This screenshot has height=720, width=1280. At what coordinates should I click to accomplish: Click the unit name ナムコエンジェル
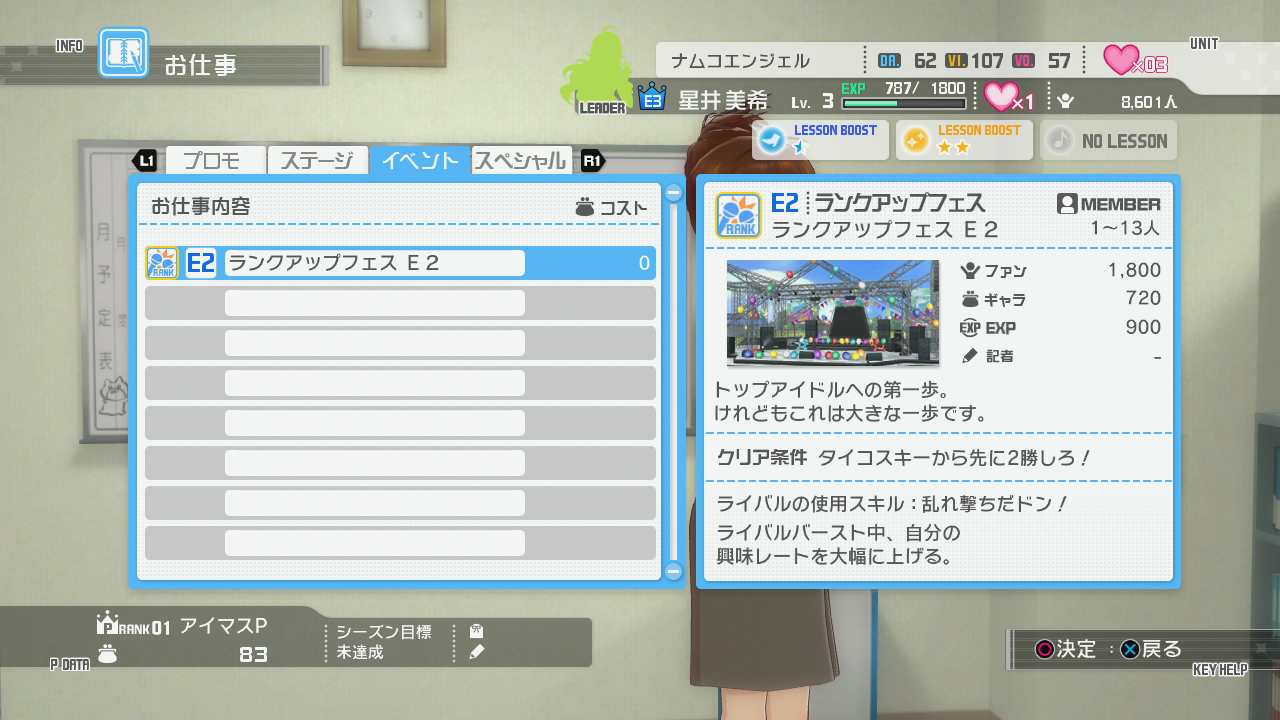tap(741, 61)
